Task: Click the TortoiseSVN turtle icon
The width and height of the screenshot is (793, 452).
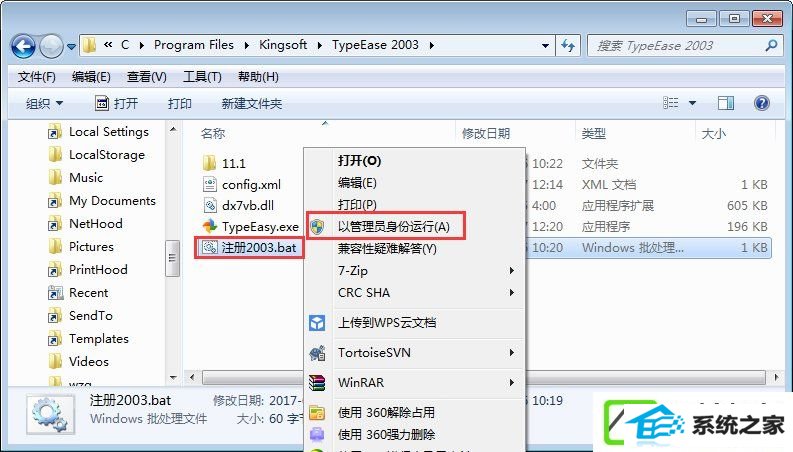Action: 317,353
